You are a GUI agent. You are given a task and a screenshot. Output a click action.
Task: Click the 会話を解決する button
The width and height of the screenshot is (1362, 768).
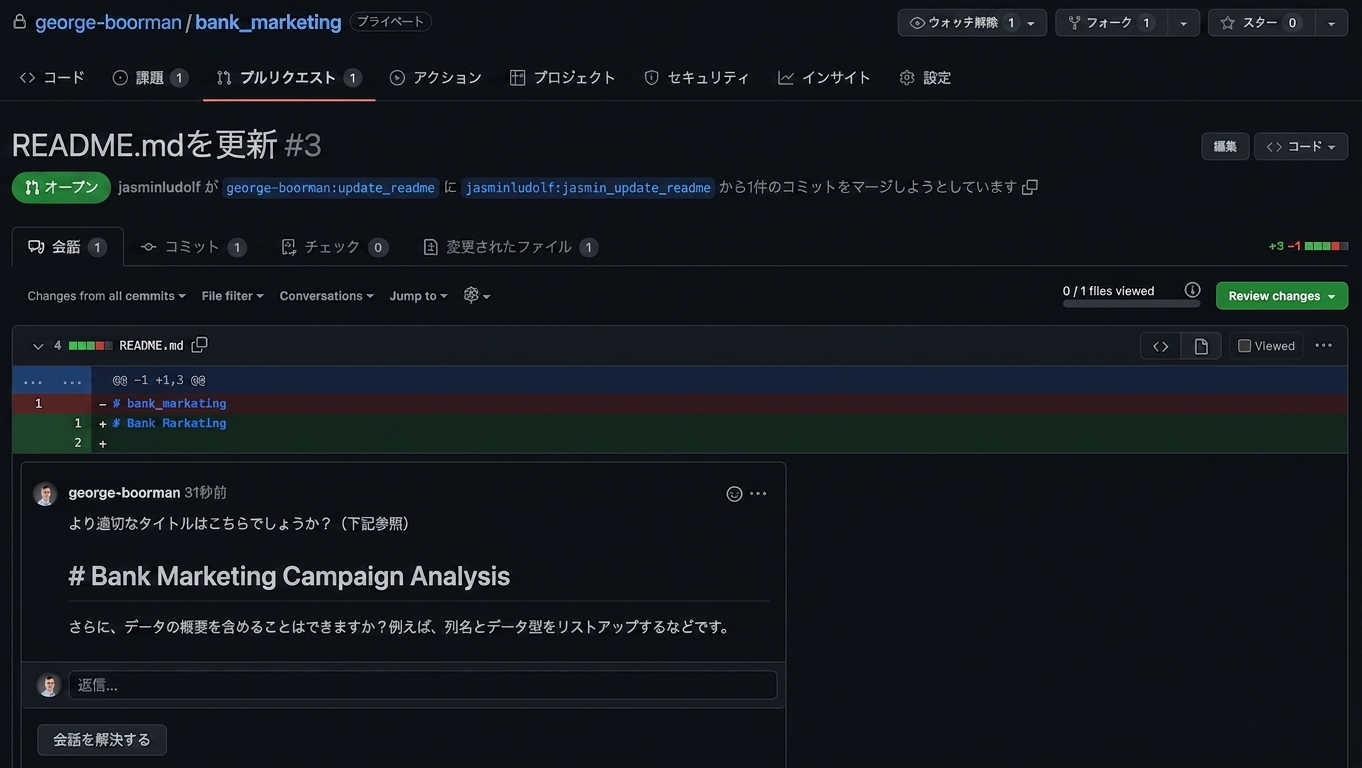[x=102, y=740]
